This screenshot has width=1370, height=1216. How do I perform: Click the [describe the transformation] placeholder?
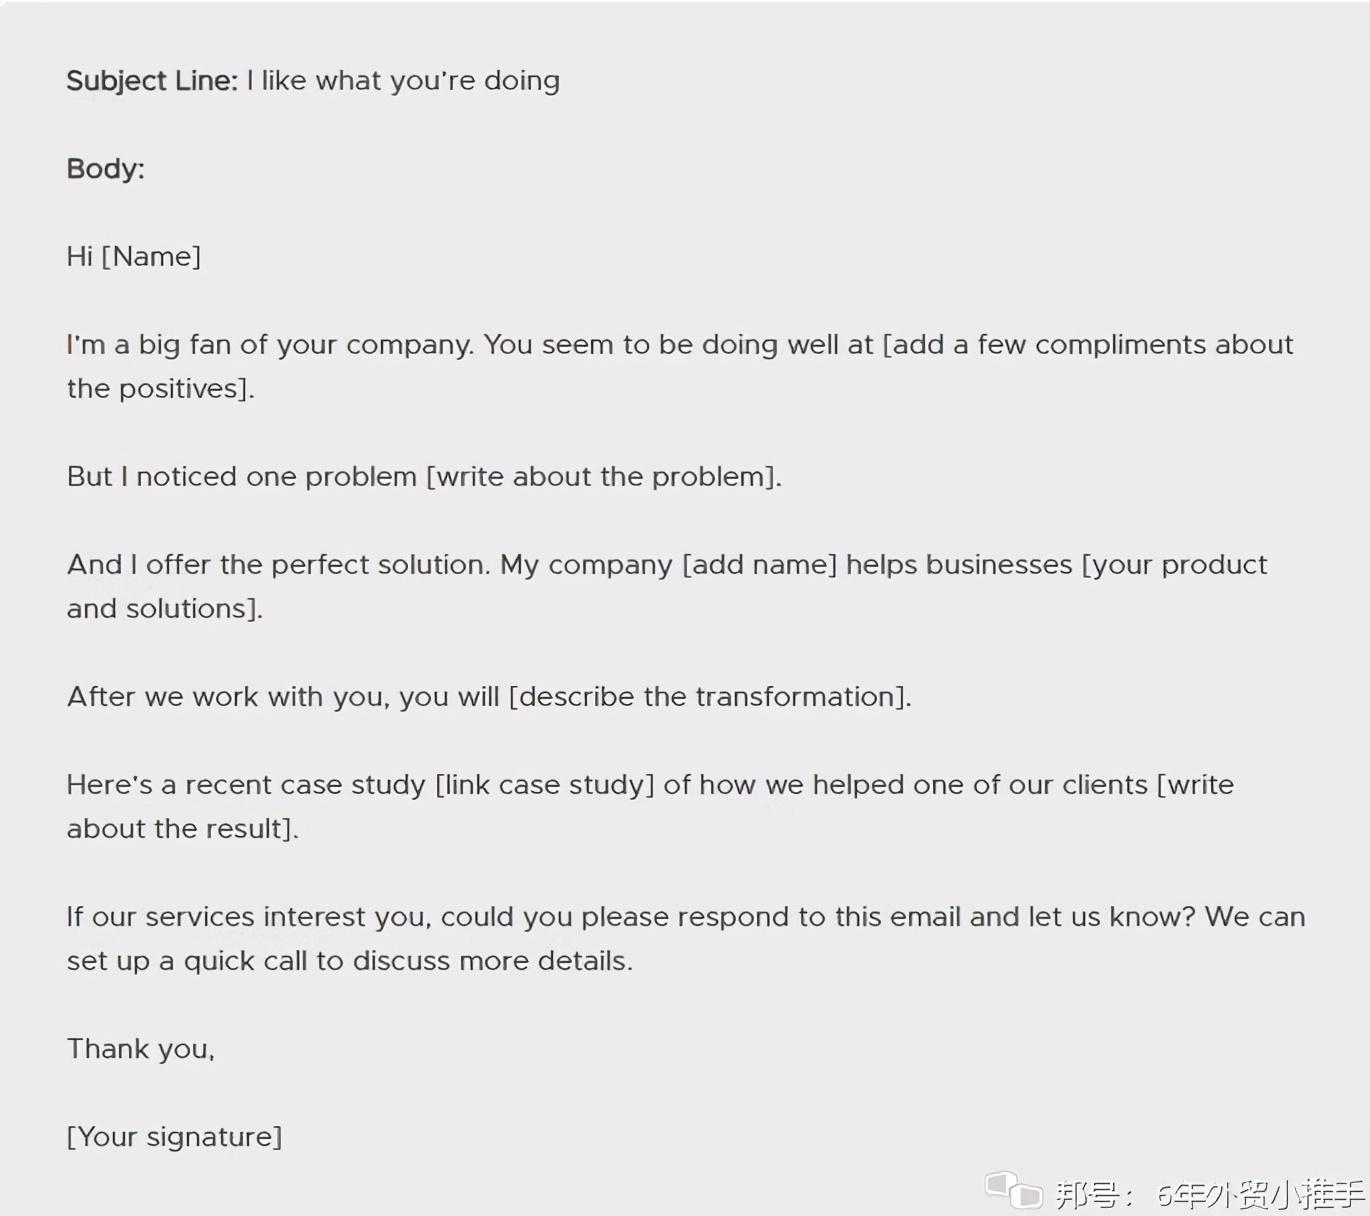709,697
